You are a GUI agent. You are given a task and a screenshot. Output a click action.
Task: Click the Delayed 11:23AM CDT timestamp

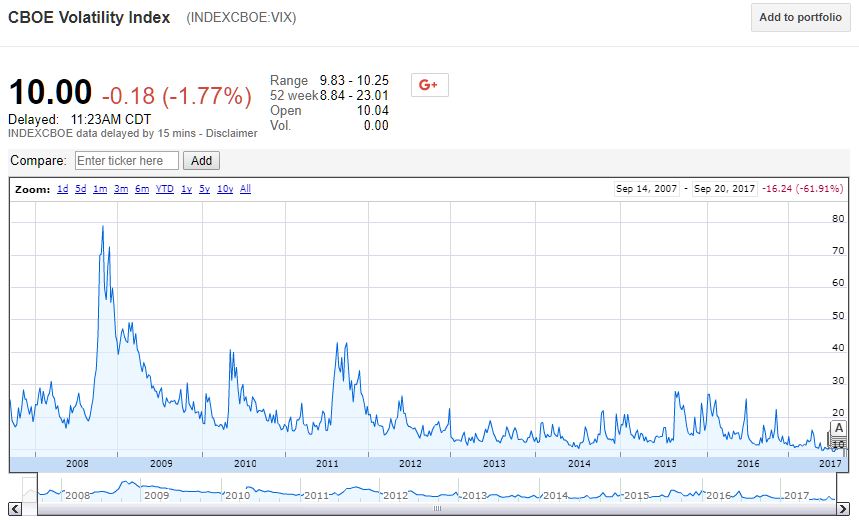click(x=79, y=119)
